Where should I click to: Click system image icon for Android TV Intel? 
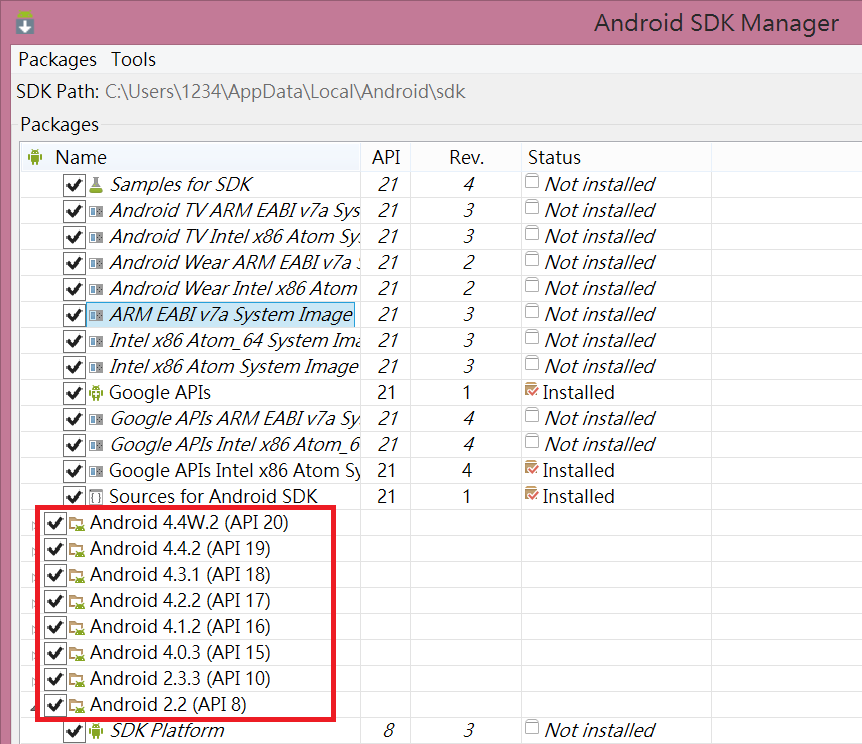coord(96,237)
